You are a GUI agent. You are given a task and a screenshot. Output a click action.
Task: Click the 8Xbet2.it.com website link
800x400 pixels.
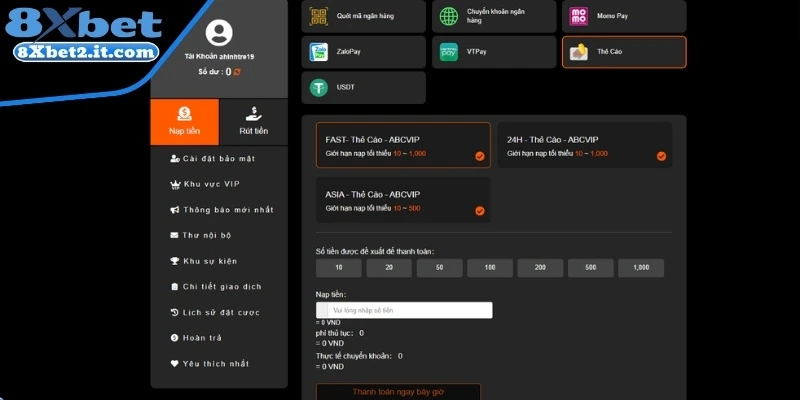click(86, 52)
